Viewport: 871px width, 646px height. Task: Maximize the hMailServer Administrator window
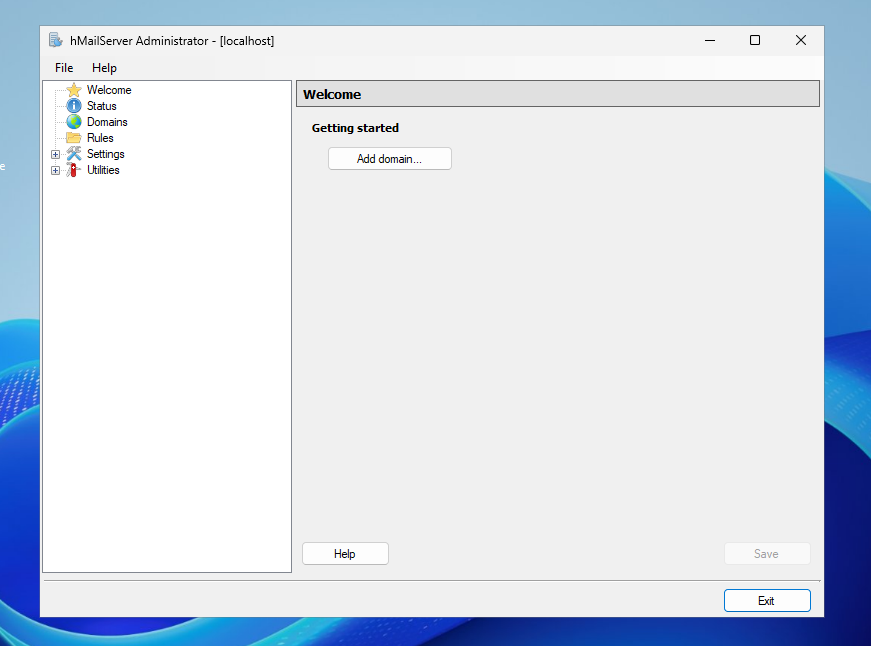point(755,41)
